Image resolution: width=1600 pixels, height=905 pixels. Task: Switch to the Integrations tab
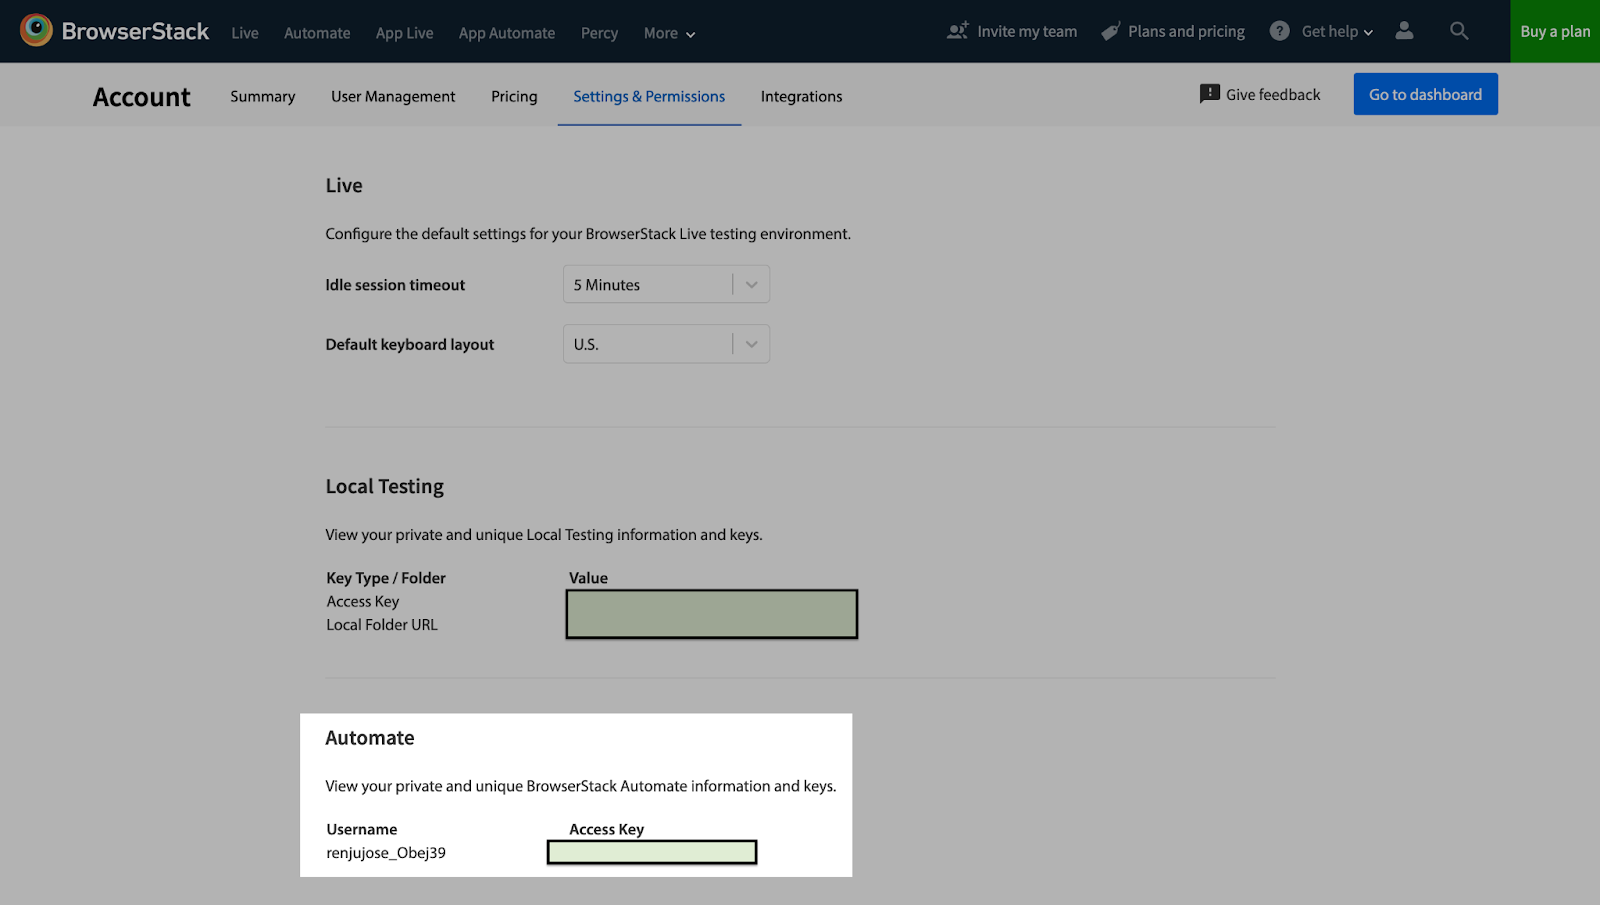pyautogui.click(x=801, y=96)
